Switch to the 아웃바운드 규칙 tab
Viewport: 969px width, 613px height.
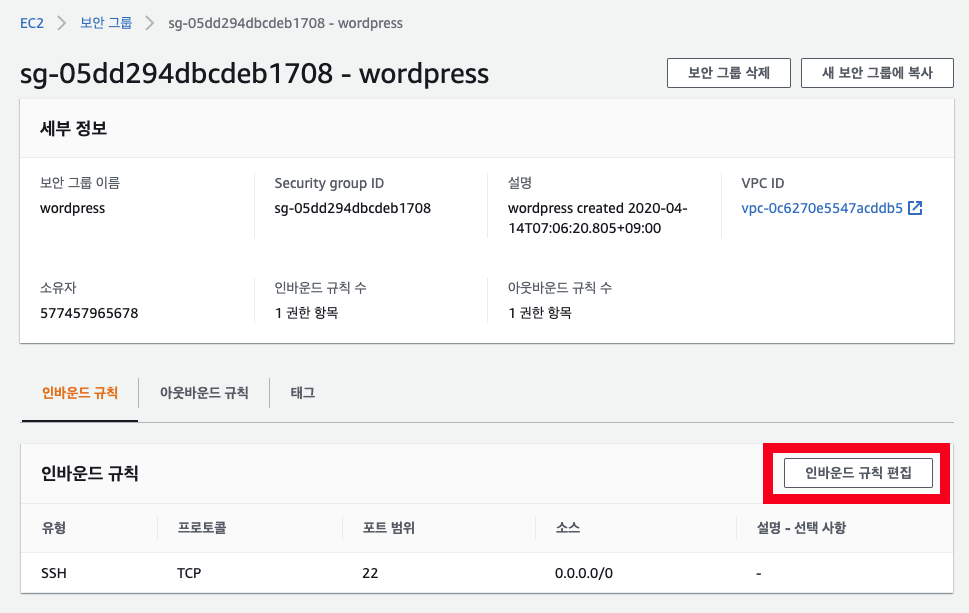point(204,393)
